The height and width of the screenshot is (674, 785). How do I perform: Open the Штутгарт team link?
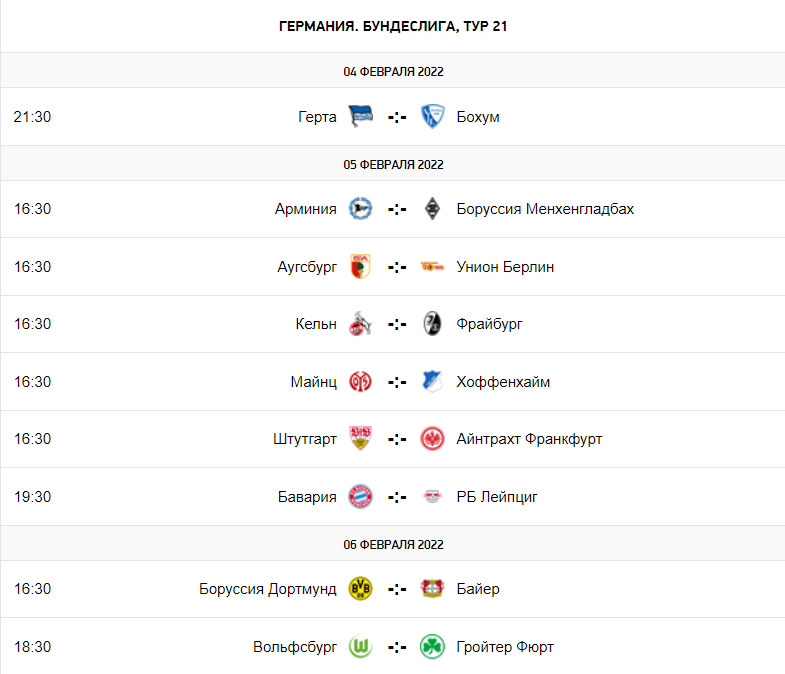[x=305, y=439]
